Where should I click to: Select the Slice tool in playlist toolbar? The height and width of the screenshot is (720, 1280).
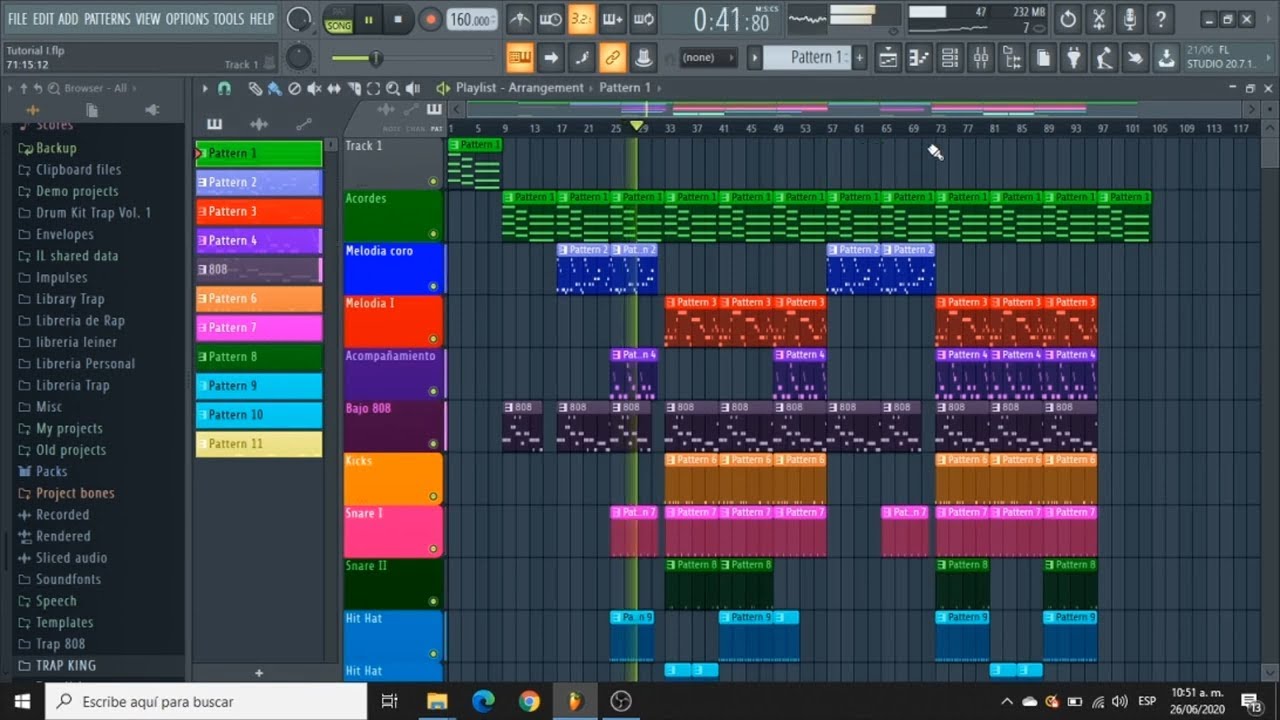[x=354, y=89]
